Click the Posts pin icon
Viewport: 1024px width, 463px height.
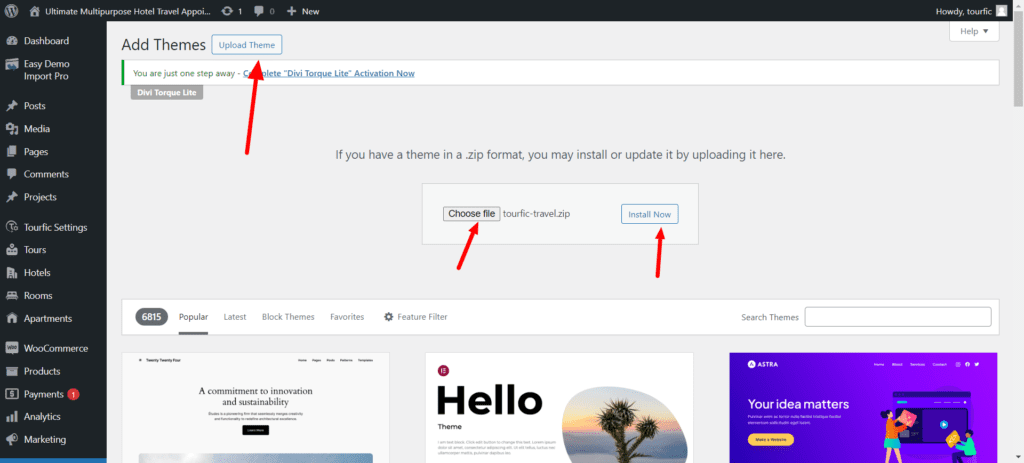pos(11,106)
